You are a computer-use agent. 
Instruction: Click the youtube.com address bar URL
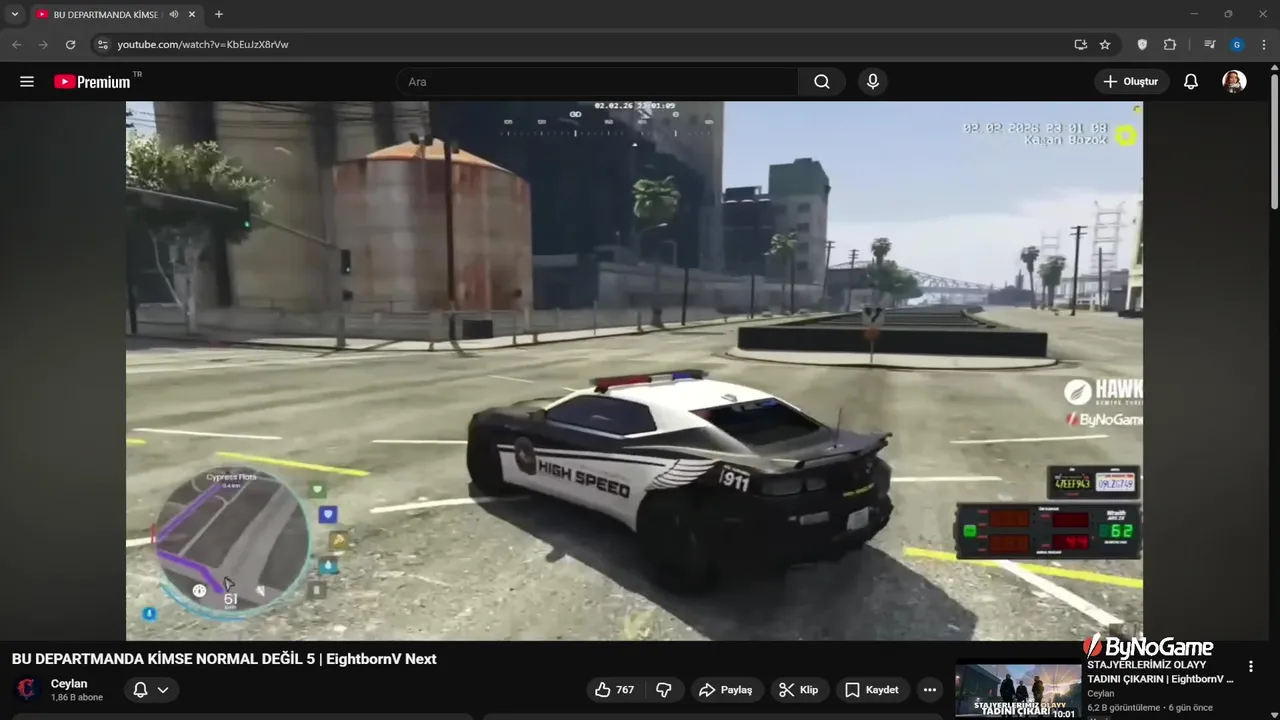pyautogui.click(x=203, y=44)
